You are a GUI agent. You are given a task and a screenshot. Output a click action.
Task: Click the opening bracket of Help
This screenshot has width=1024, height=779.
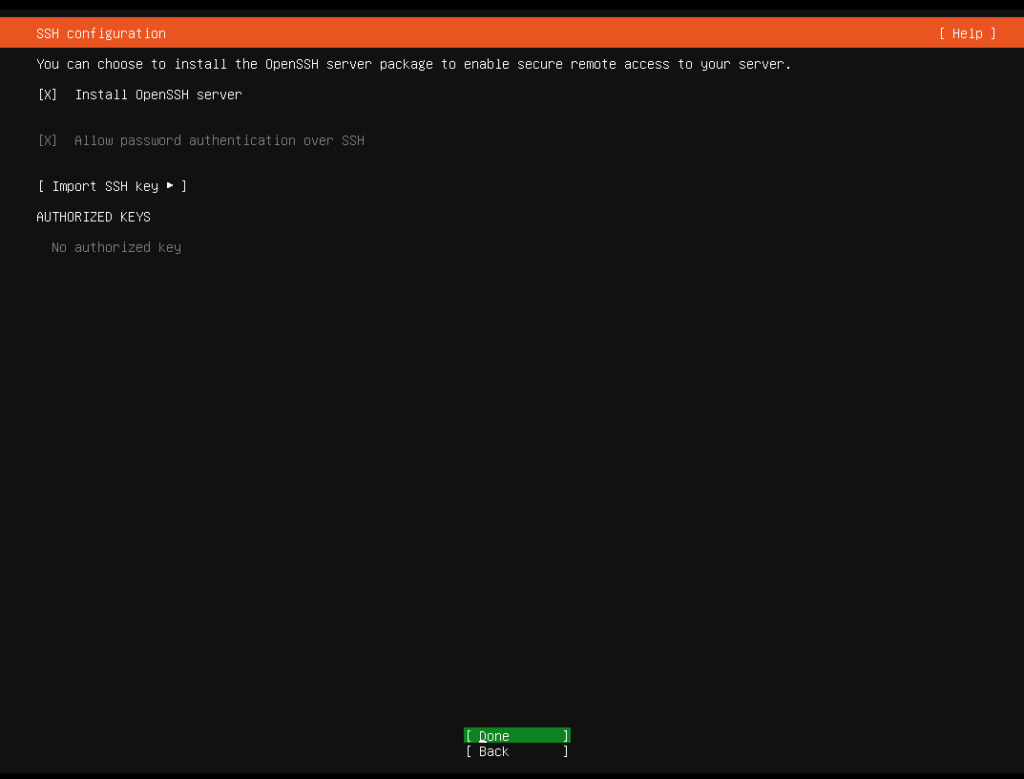(942, 34)
